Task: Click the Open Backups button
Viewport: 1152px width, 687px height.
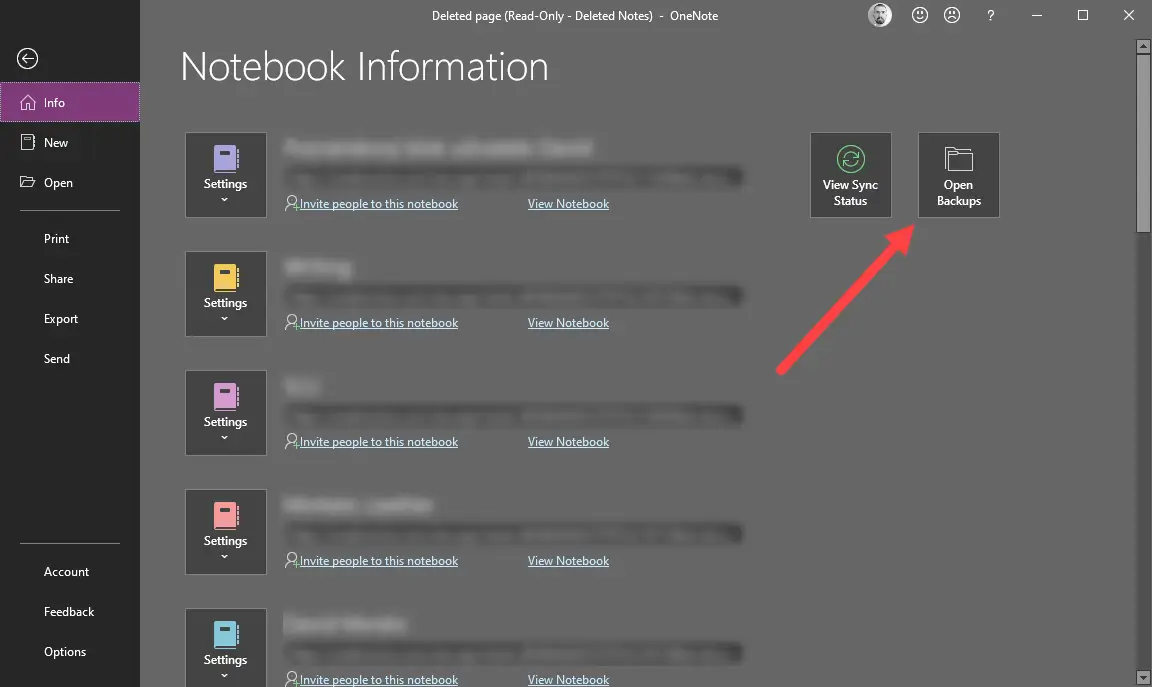Action: (958, 175)
